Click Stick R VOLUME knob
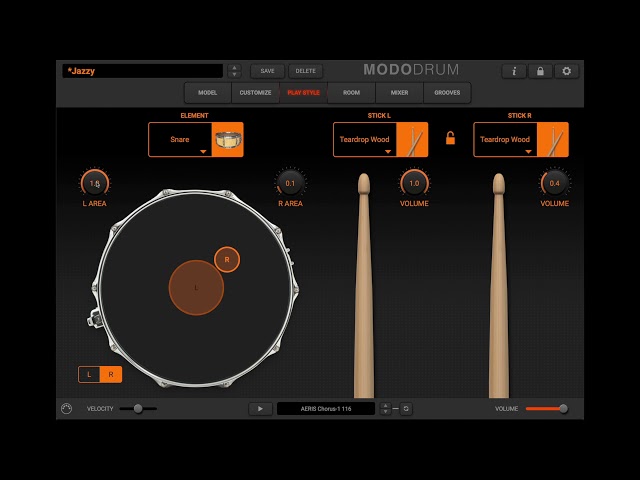The height and width of the screenshot is (480, 640). [554, 183]
